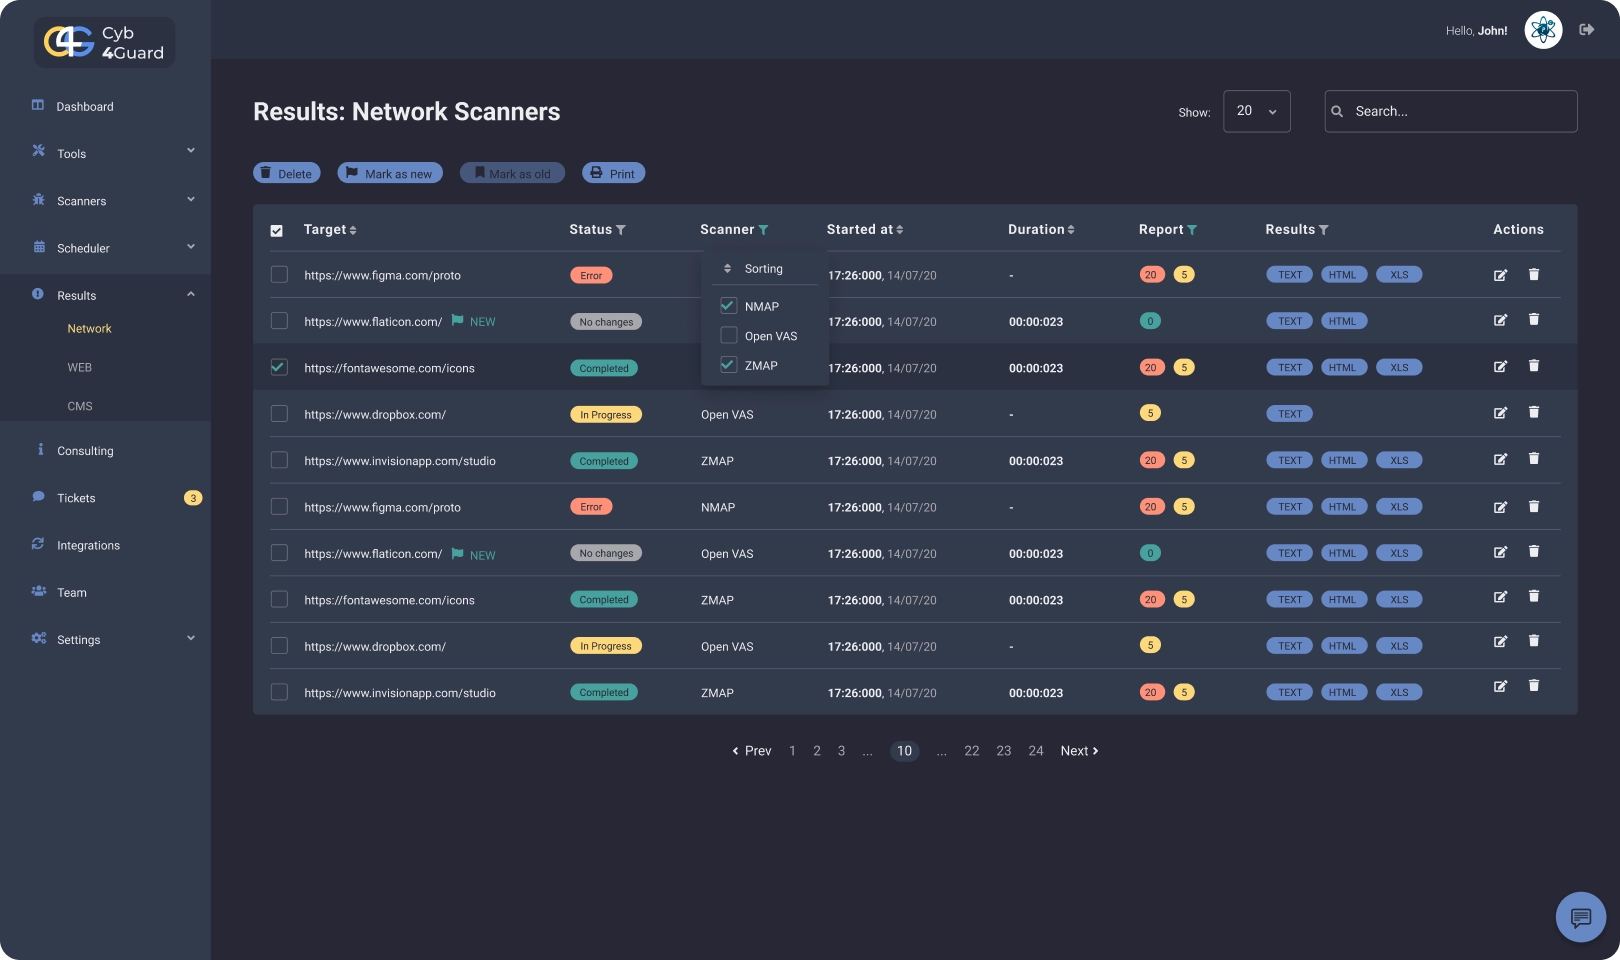Click the user profile avatar

[x=1543, y=30]
